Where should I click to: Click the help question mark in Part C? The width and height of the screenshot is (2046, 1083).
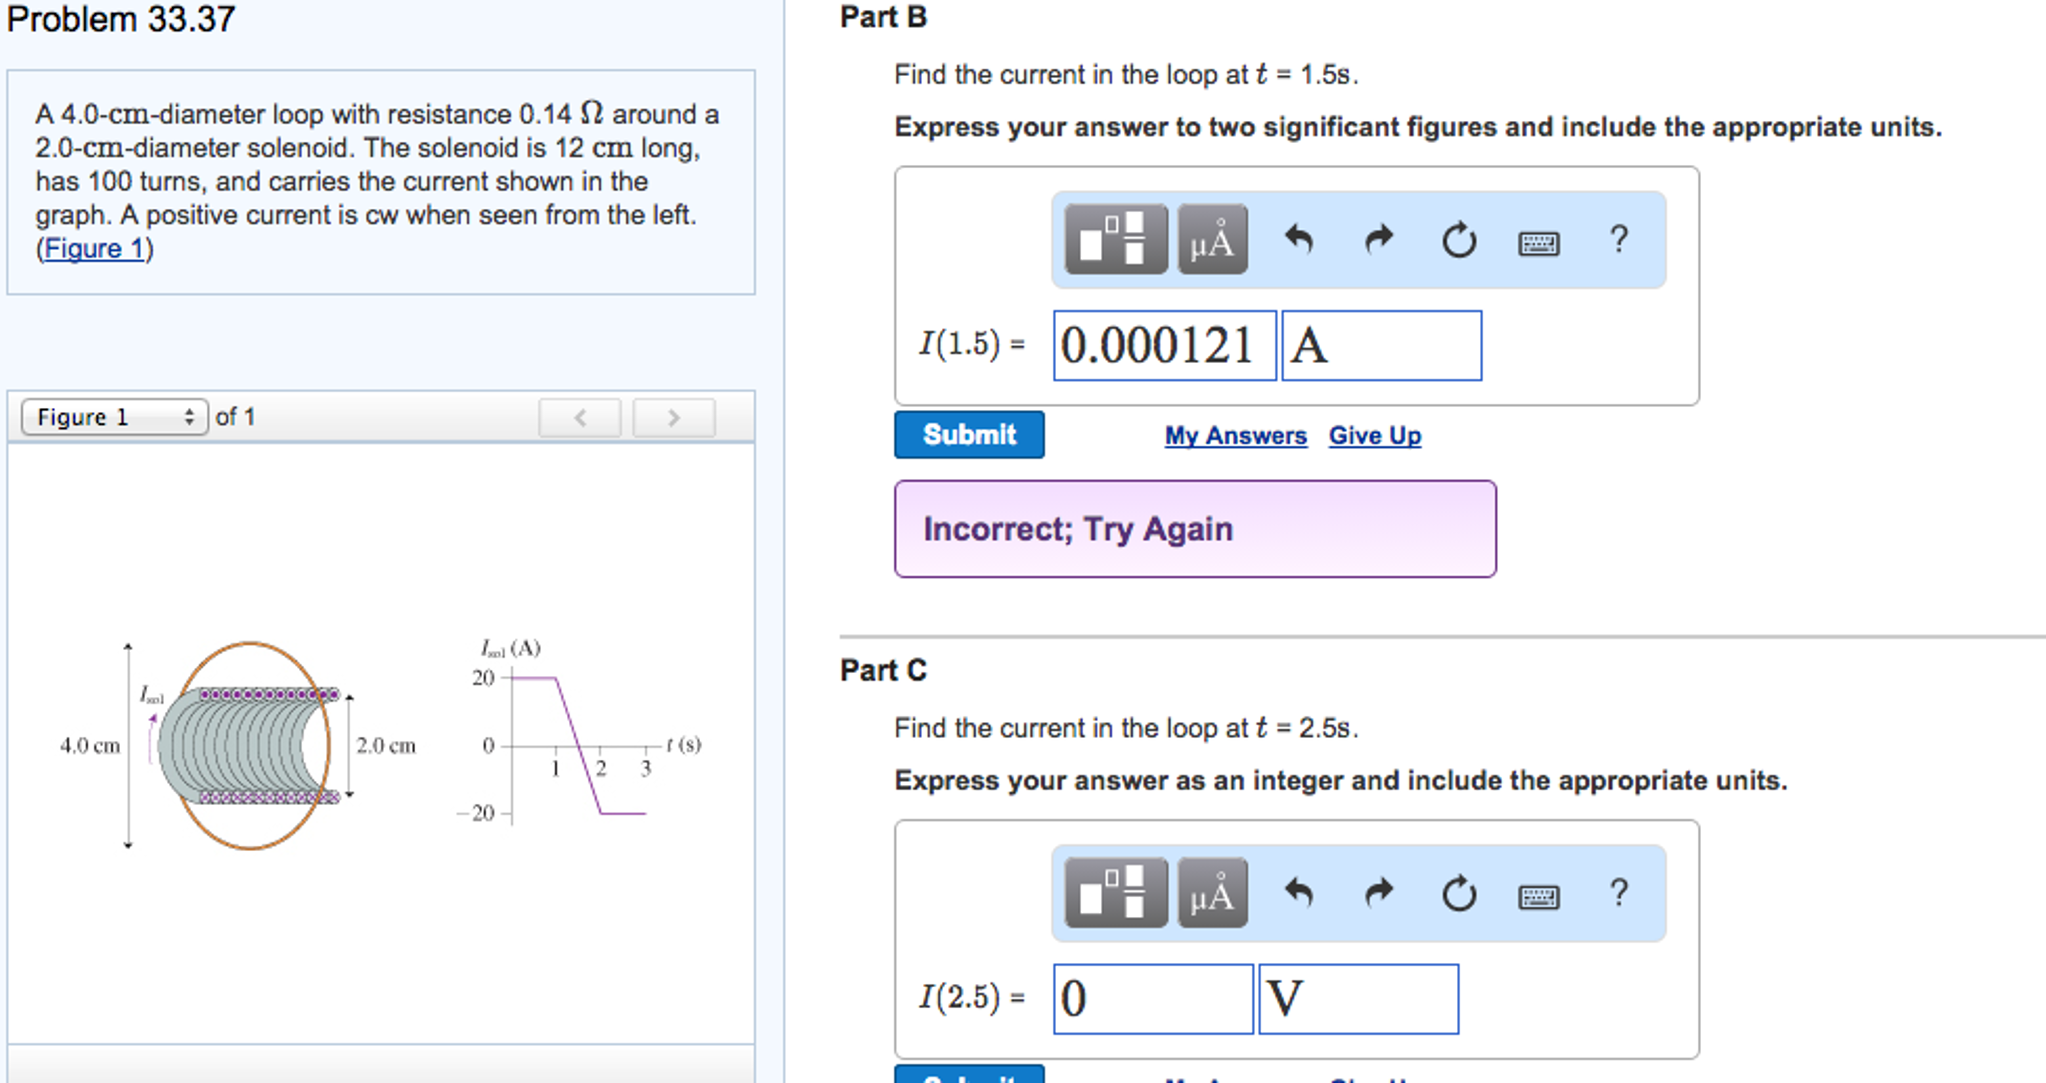click(1619, 893)
